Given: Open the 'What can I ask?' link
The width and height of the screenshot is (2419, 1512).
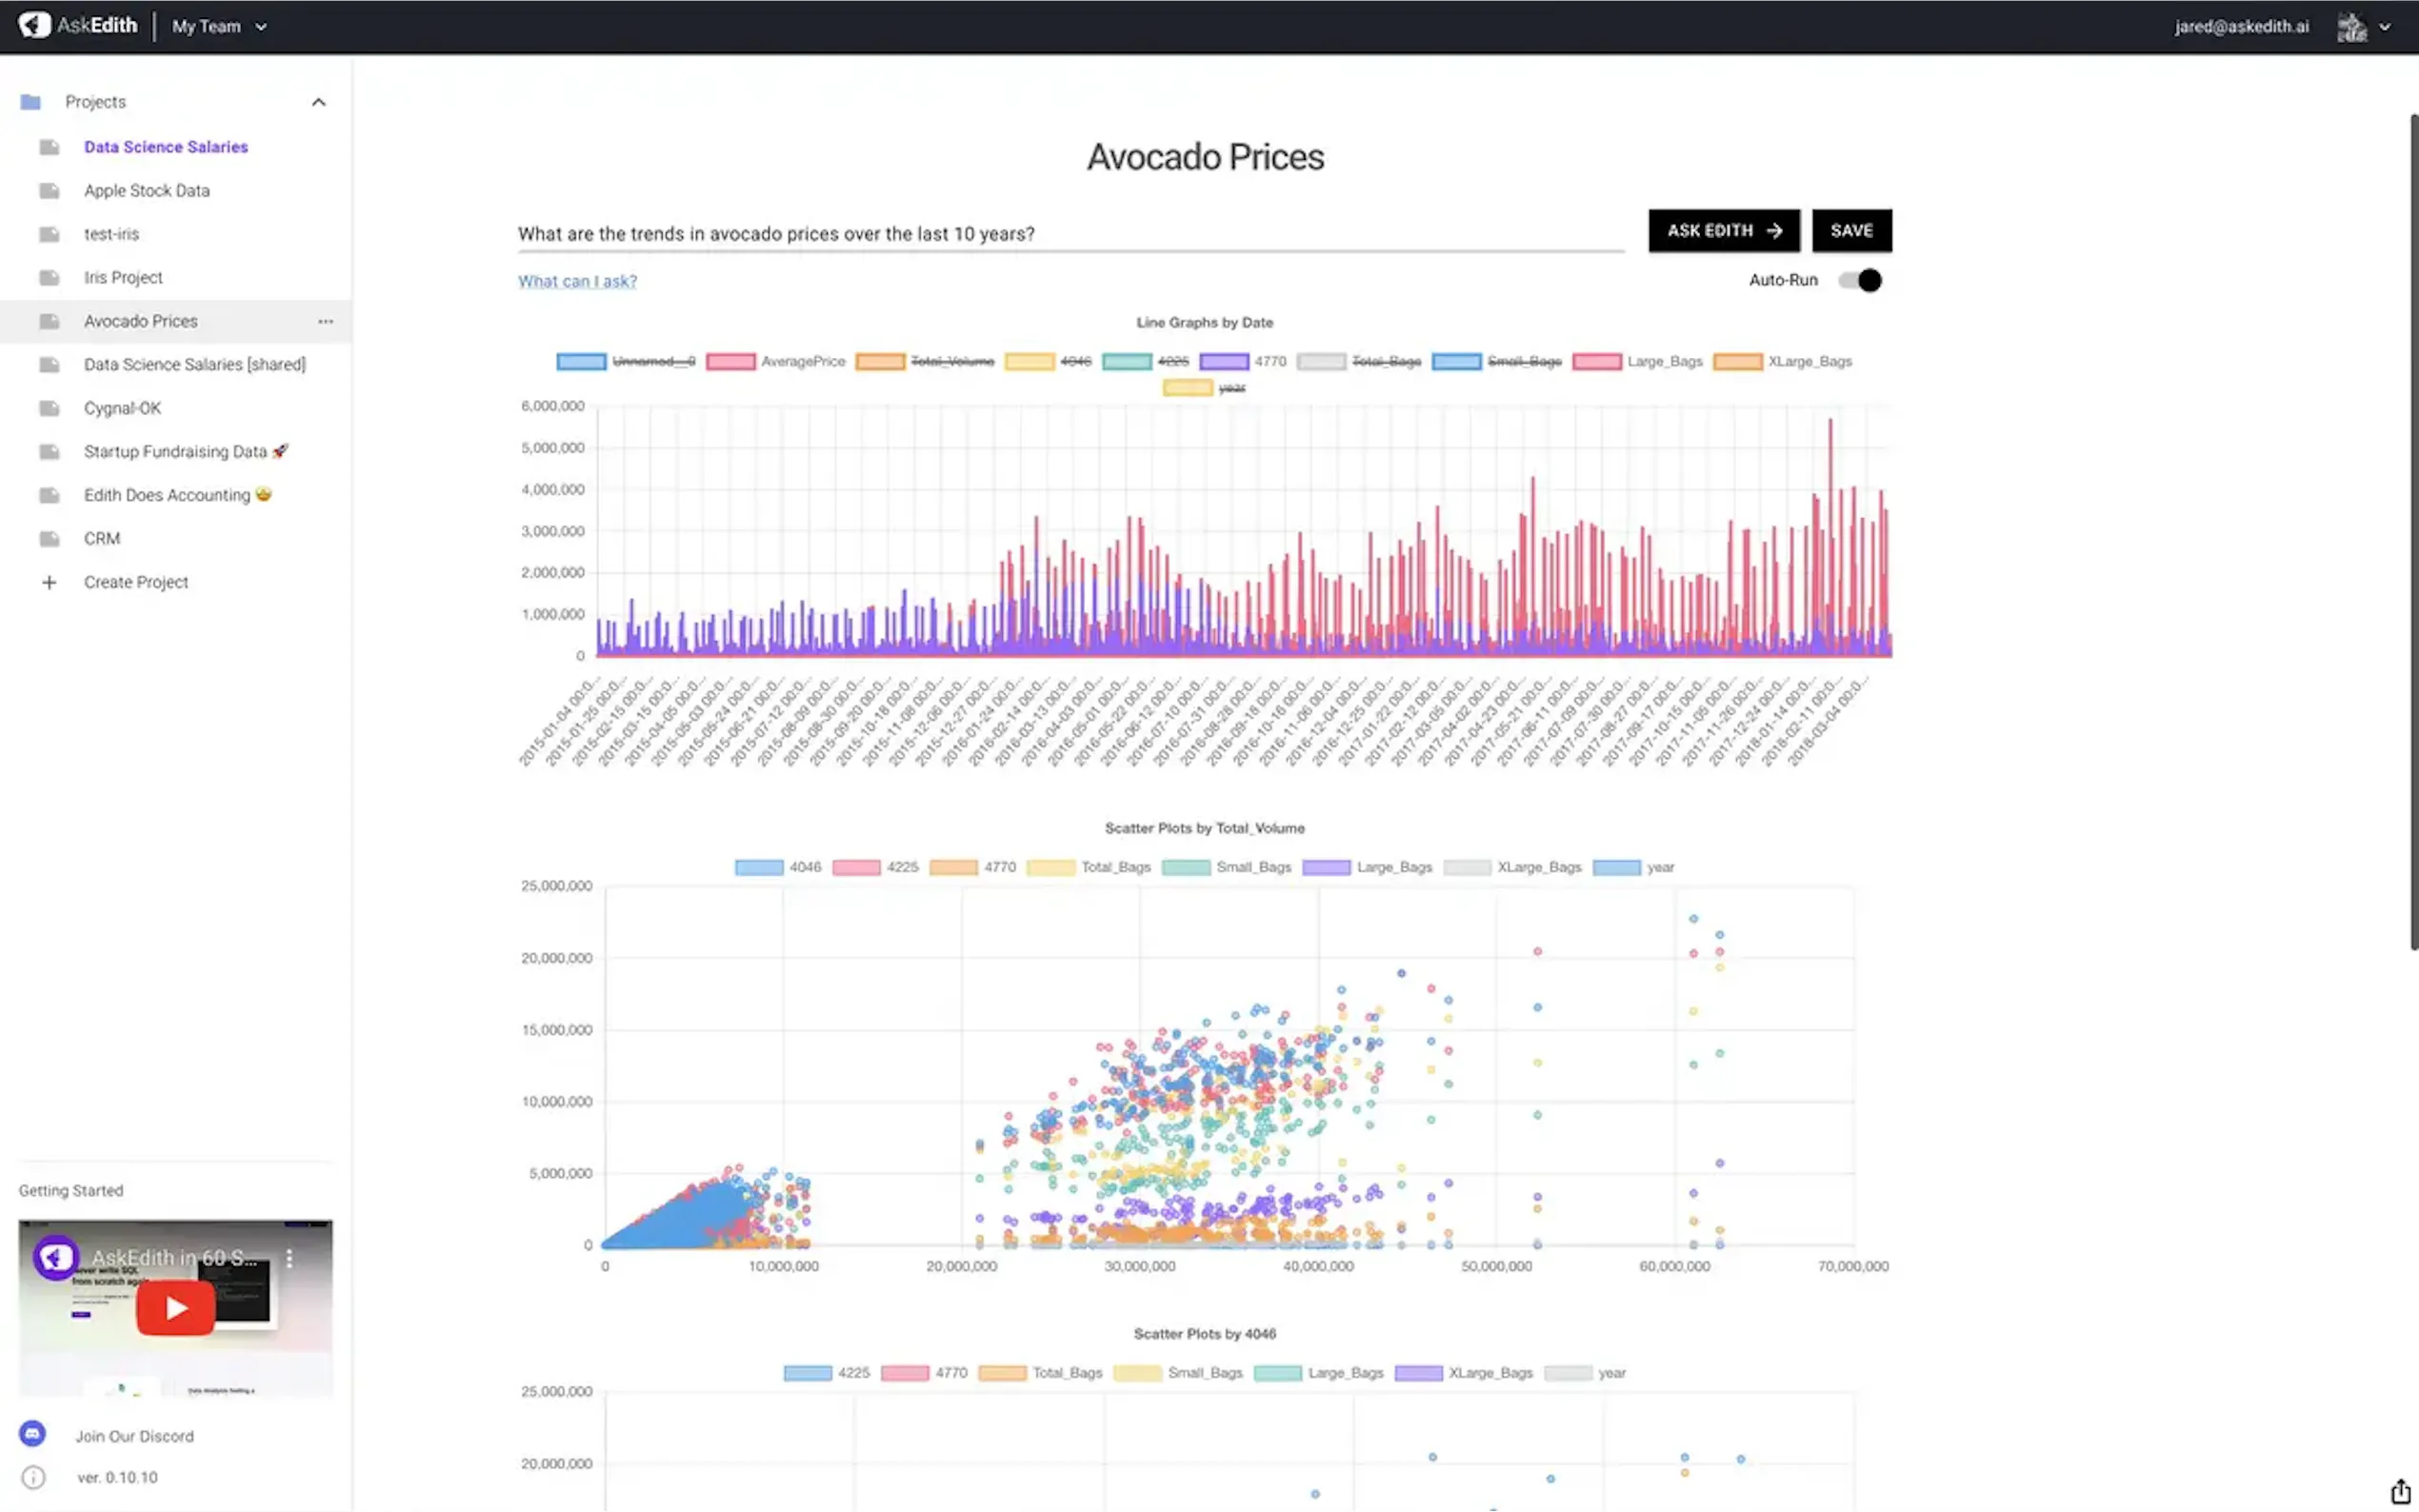Looking at the screenshot, I should tap(577, 281).
